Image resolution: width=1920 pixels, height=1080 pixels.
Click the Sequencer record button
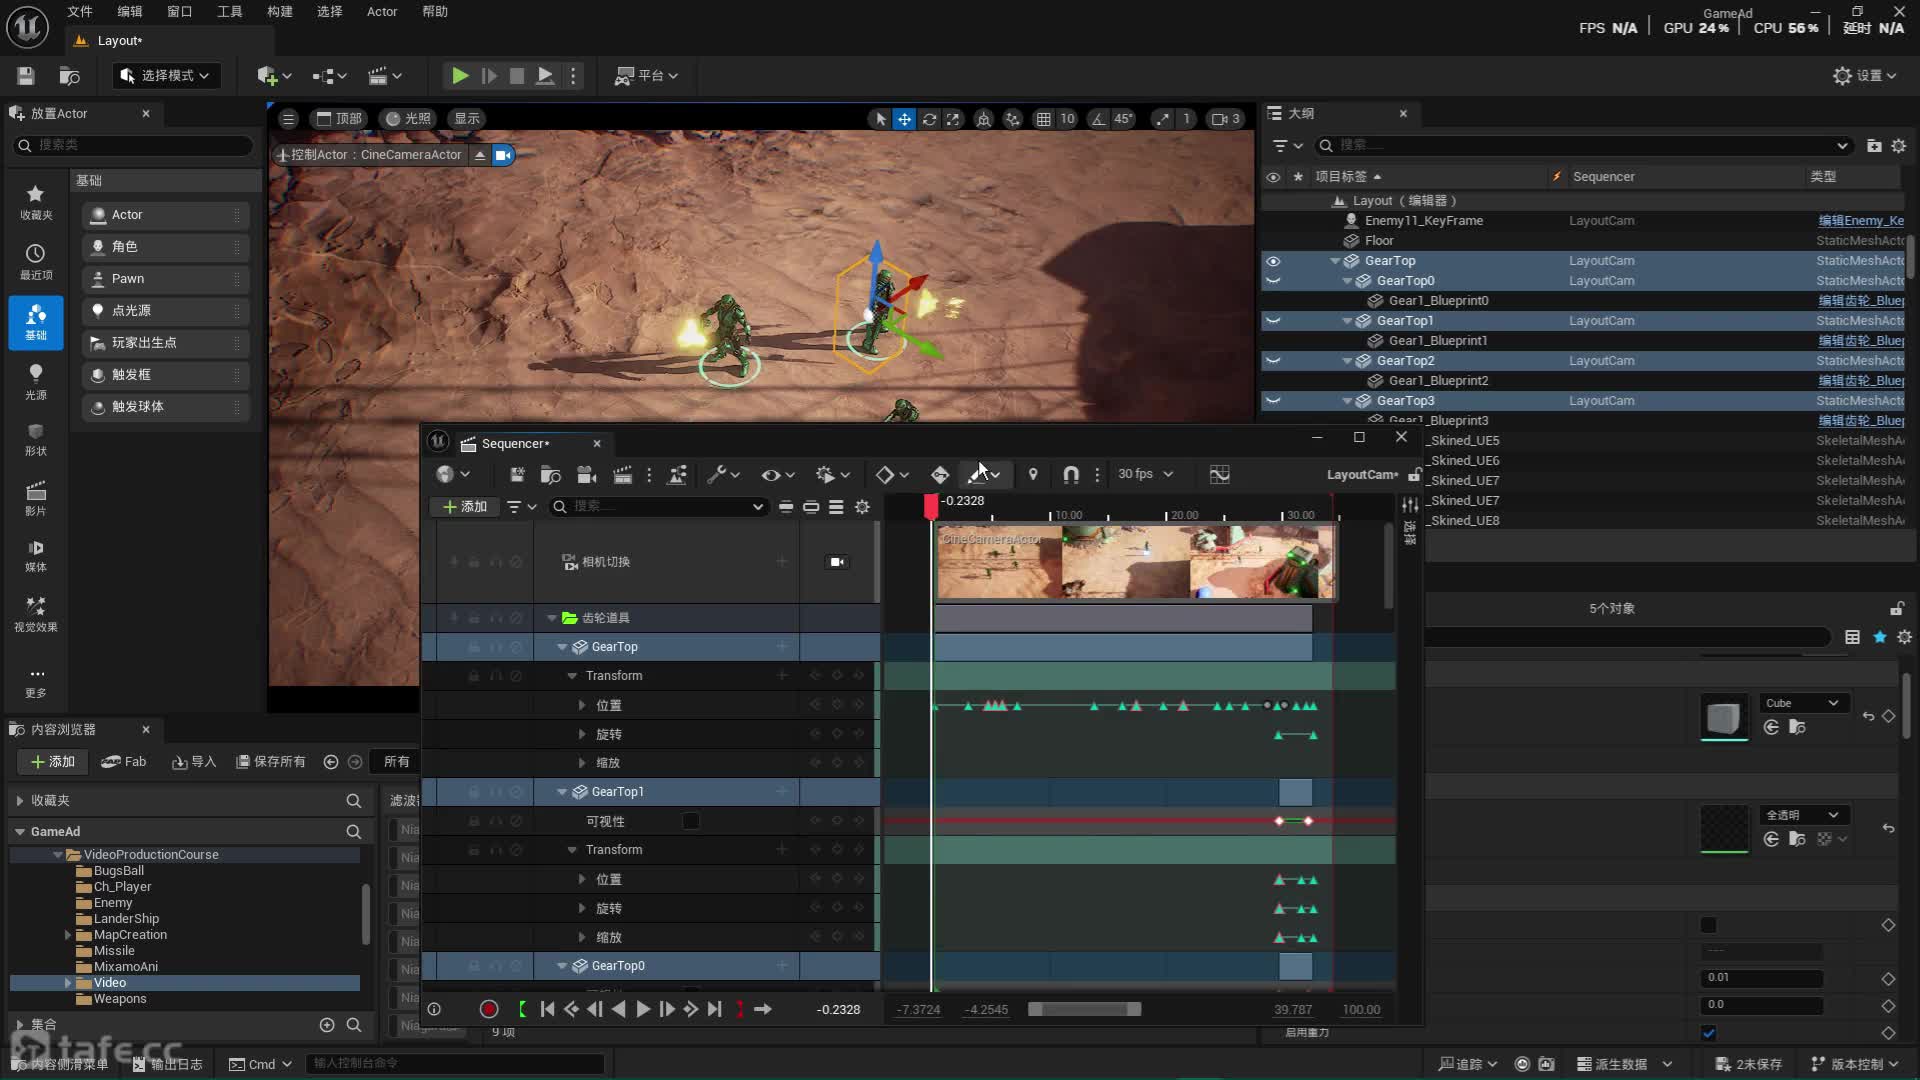pos(489,1009)
